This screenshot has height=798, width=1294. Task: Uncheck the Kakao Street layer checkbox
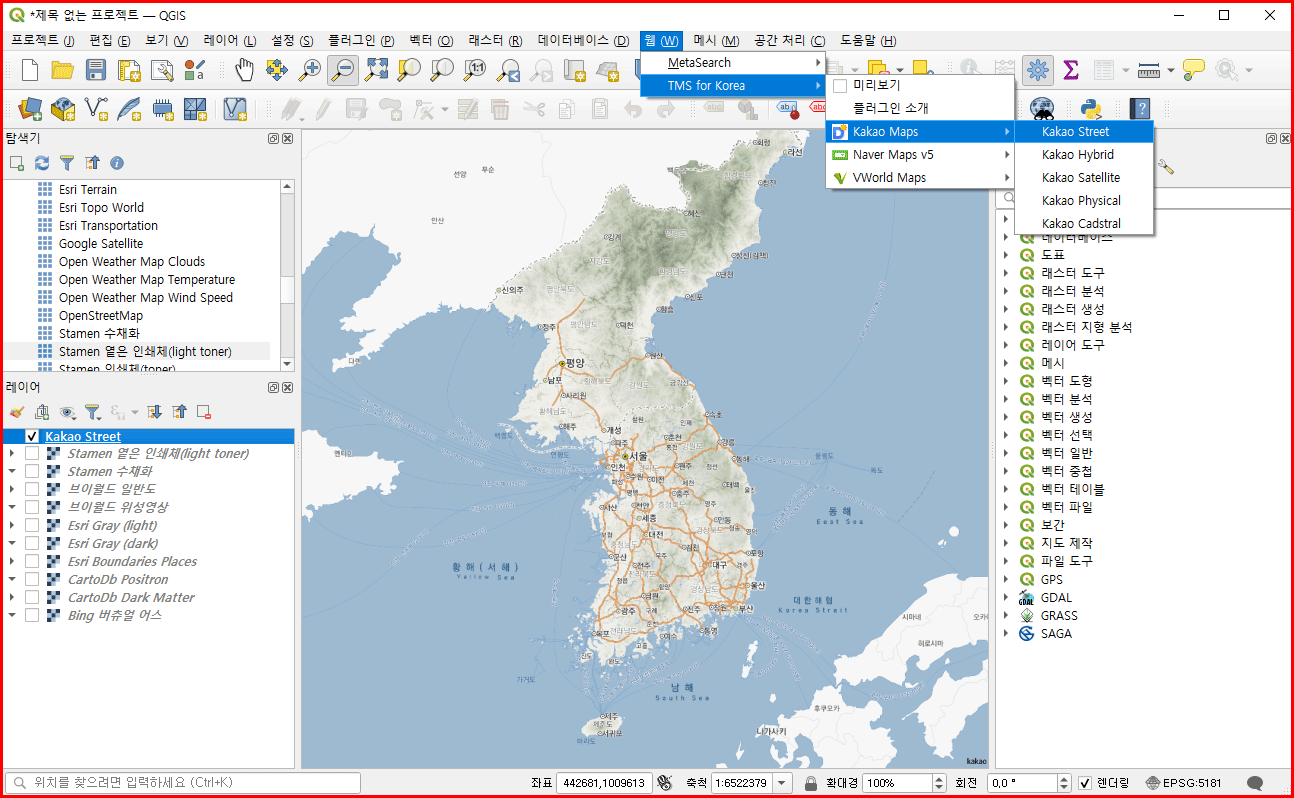32,437
